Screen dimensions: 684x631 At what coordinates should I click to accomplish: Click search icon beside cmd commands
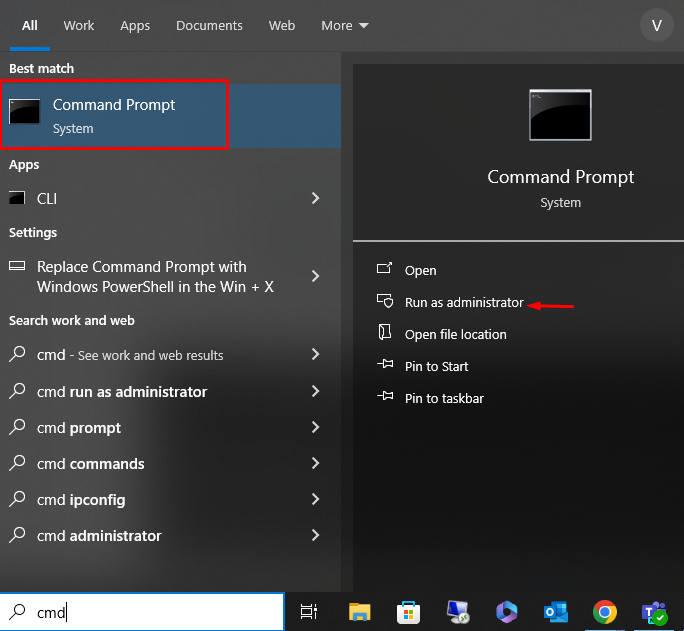click(x=17, y=463)
